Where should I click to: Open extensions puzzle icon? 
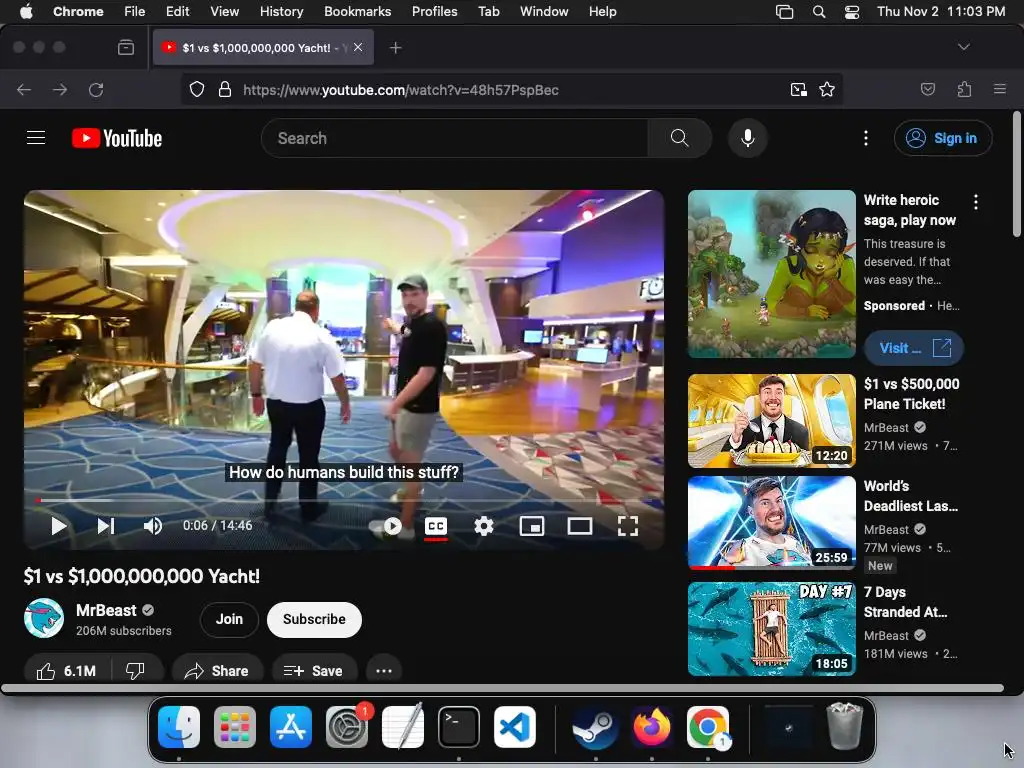click(965, 89)
